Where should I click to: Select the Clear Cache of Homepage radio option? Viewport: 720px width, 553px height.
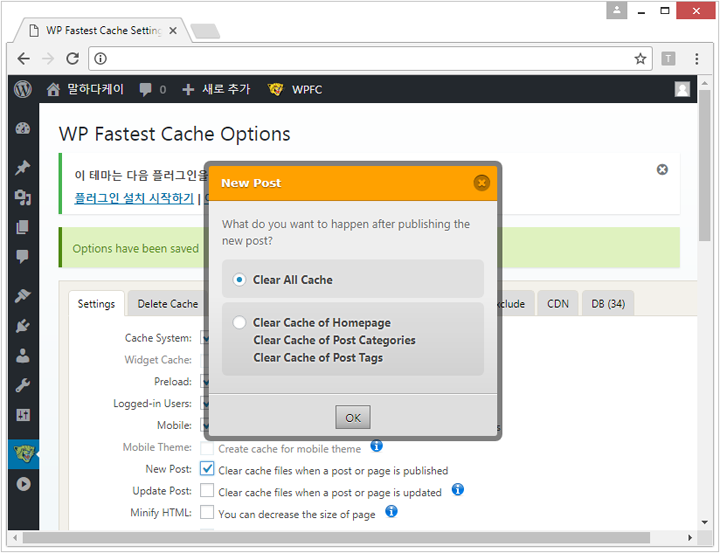(239, 323)
